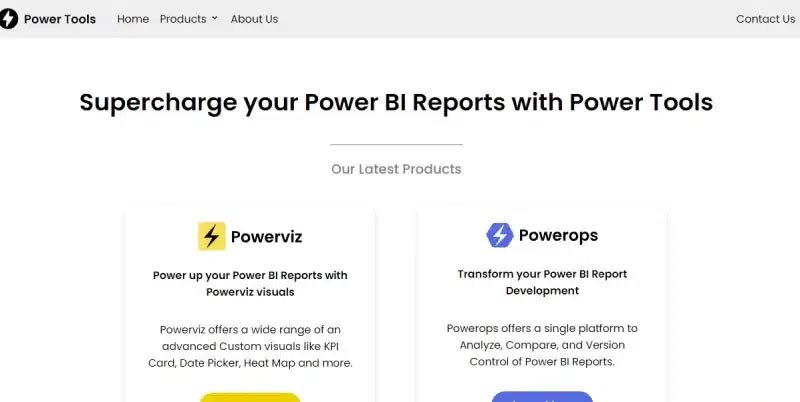Click the Our Latest Products subtitle
800x402 pixels.
click(x=396, y=169)
